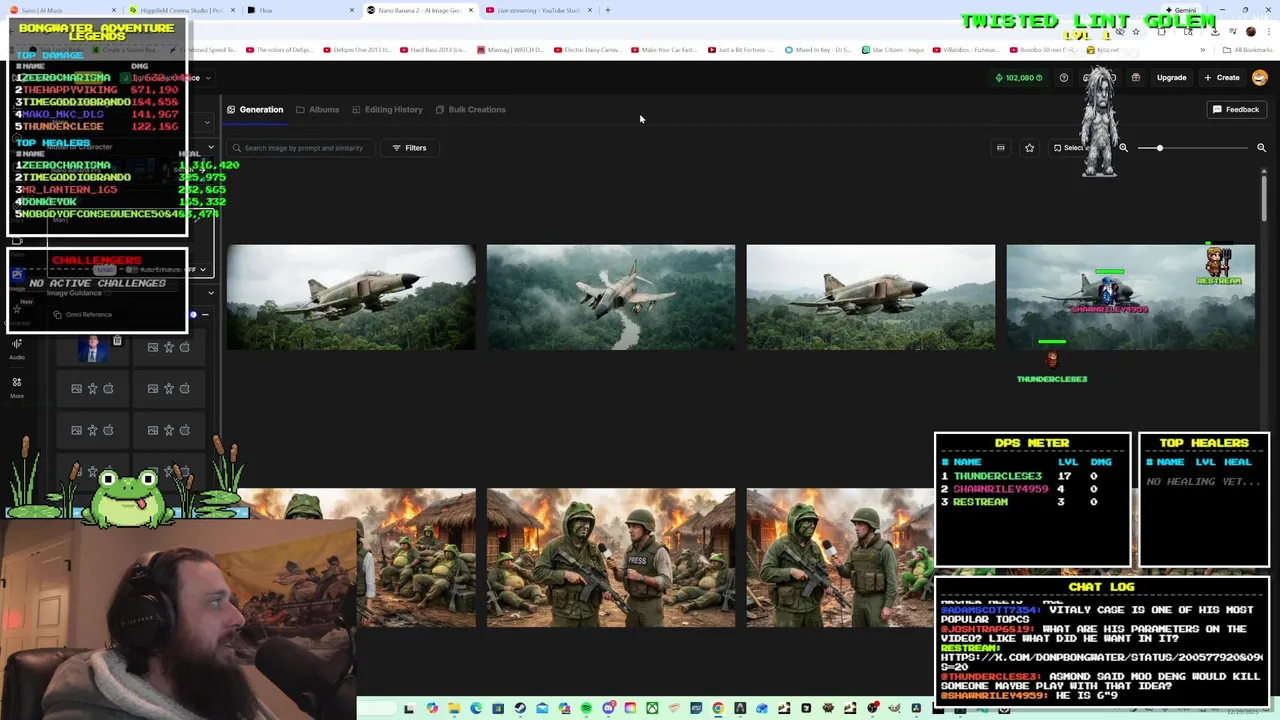Screen dimensions: 1280x720
Task: Click in search image by prompt field
Action: tap(303, 148)
